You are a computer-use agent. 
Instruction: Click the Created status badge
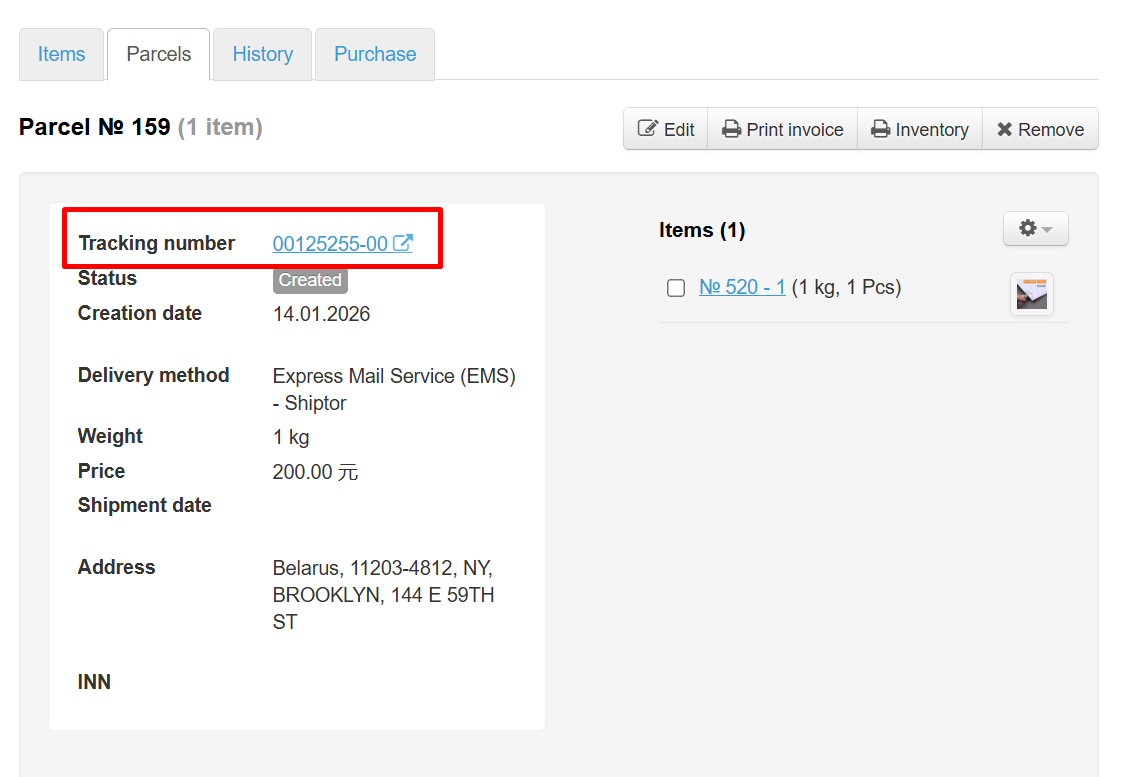pyautogui.click(x=310, y=280)
